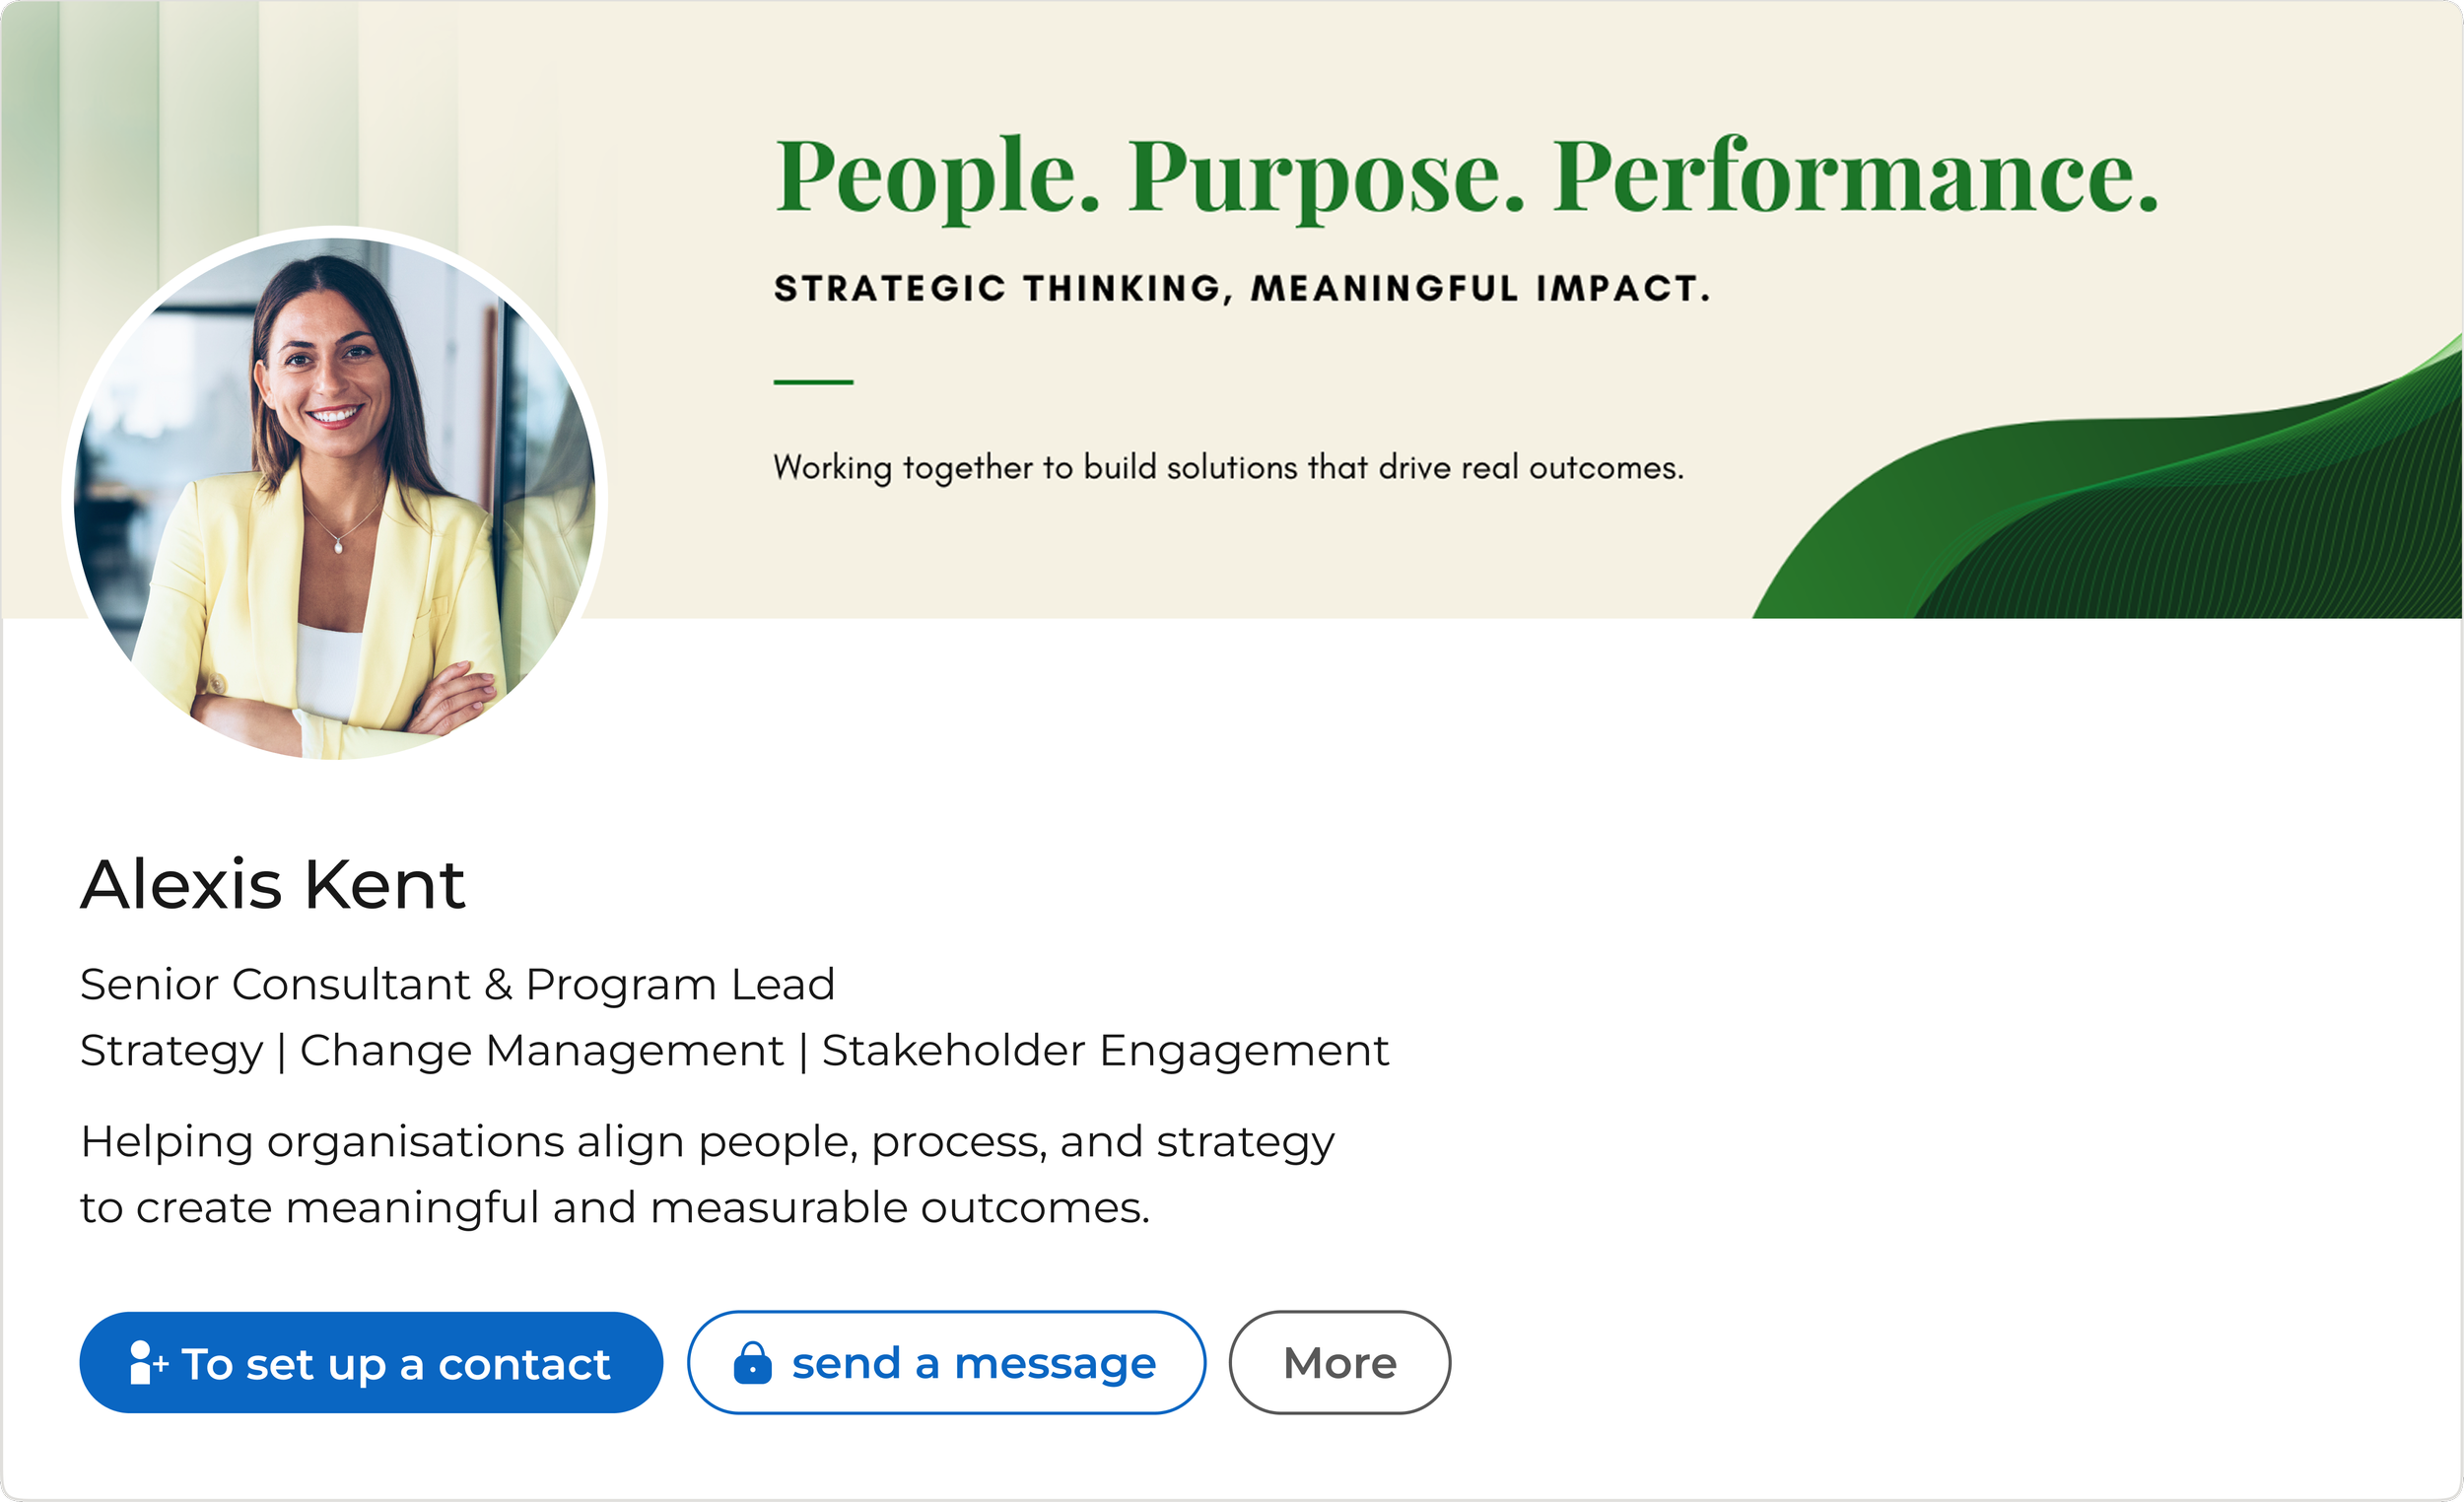Click the Strategy | Change Management skills line

point(734,1052)
